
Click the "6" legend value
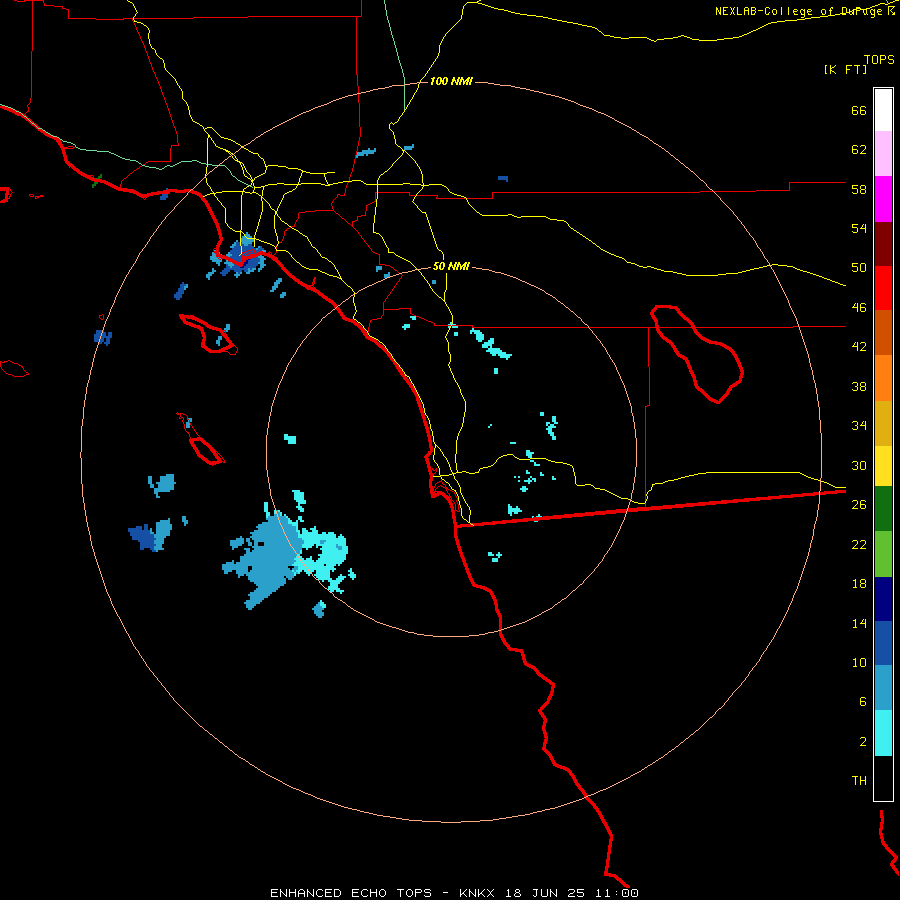click(x=863, y=702)
